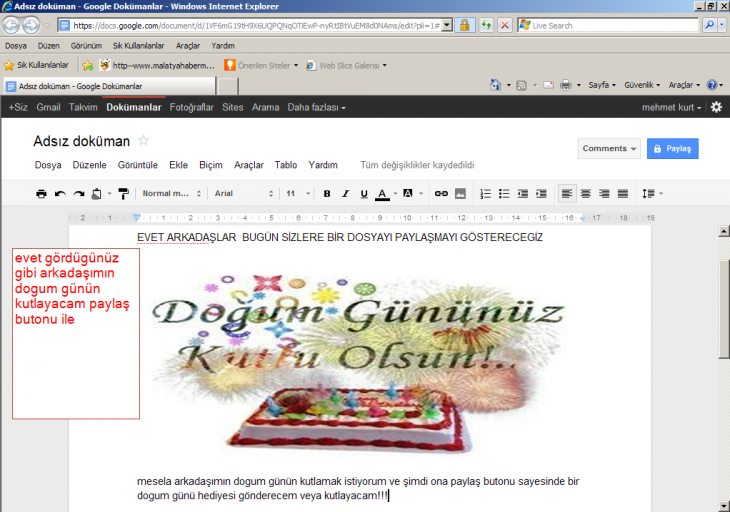Click the birthday cake image in document
This screenshot has width=730, height=512.
(x=358, y=363)
